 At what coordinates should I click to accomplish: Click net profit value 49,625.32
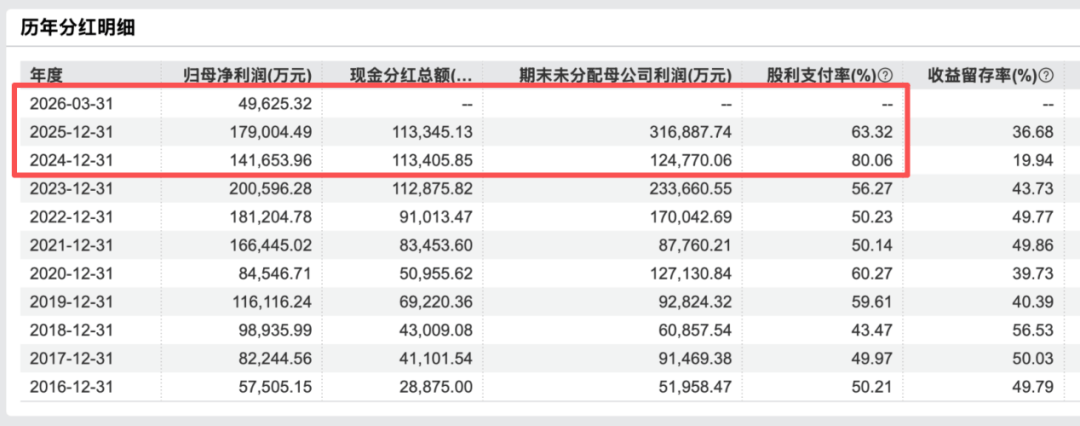[276, 104]
